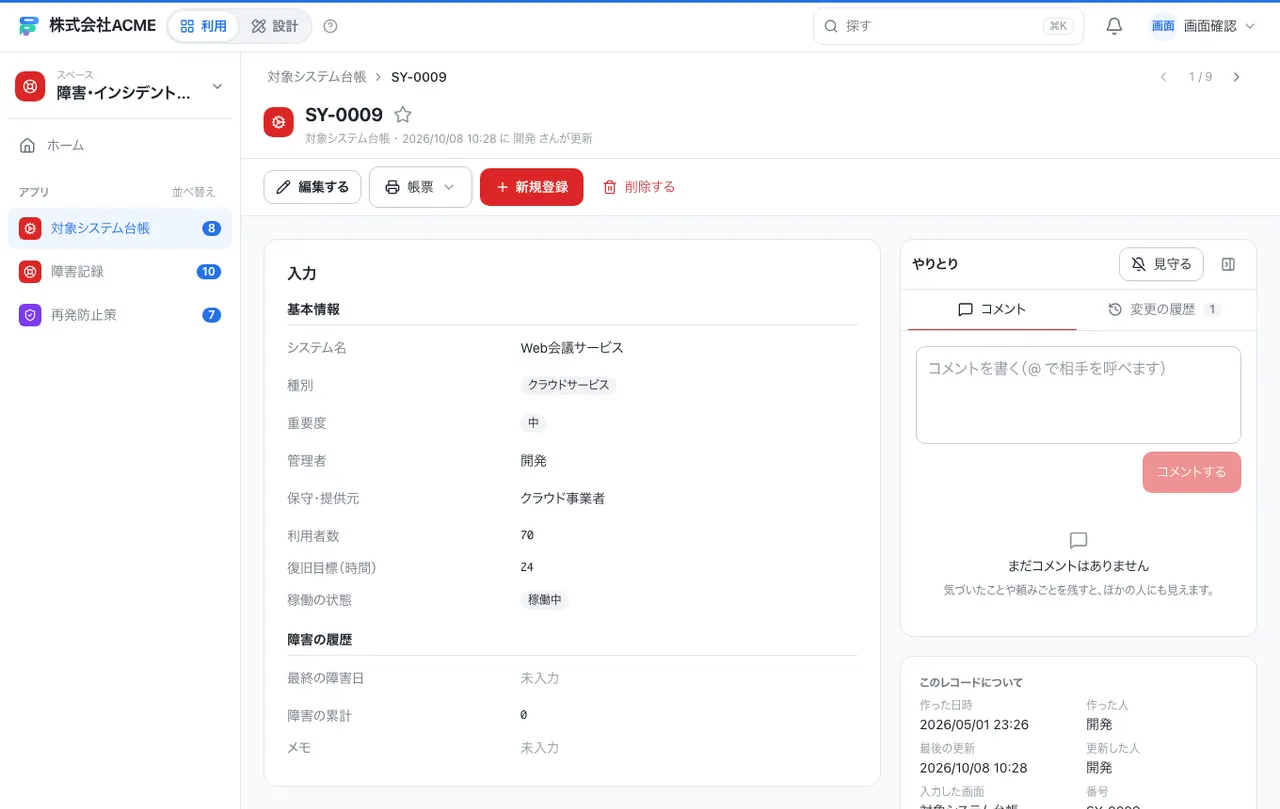
Task: Click the 管理者 value 開発
Action: 533,461
